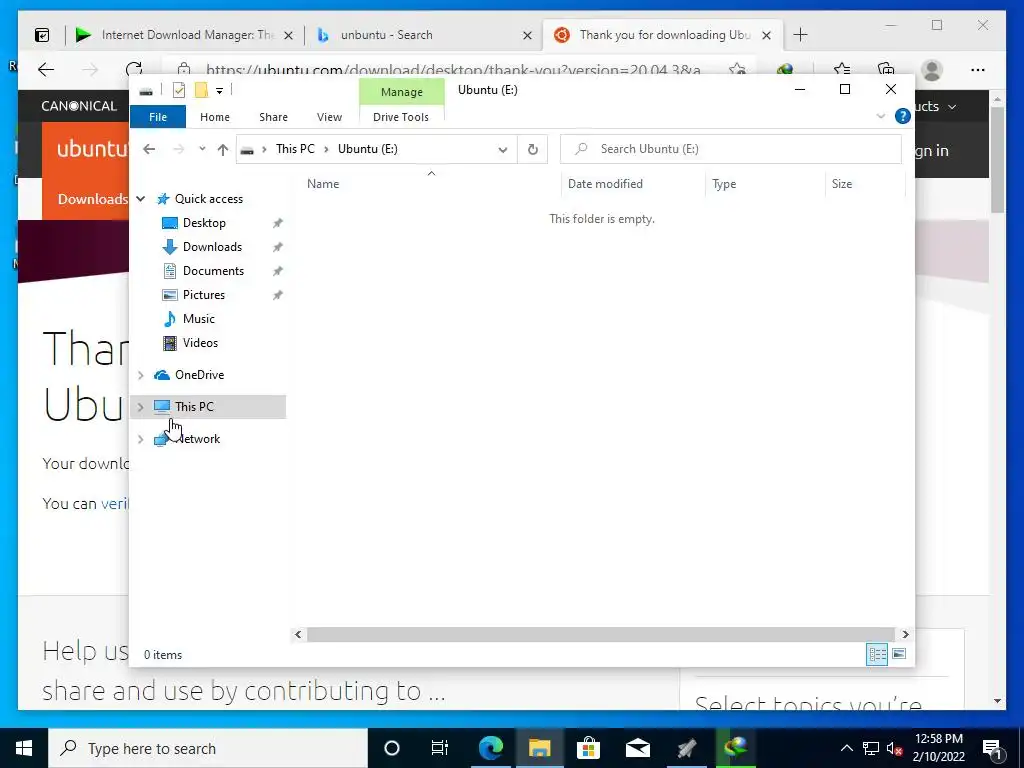Screen dimensions: 1024x768
Task: Click the horizontal scrollbar in file list
Action: point(600,634)
